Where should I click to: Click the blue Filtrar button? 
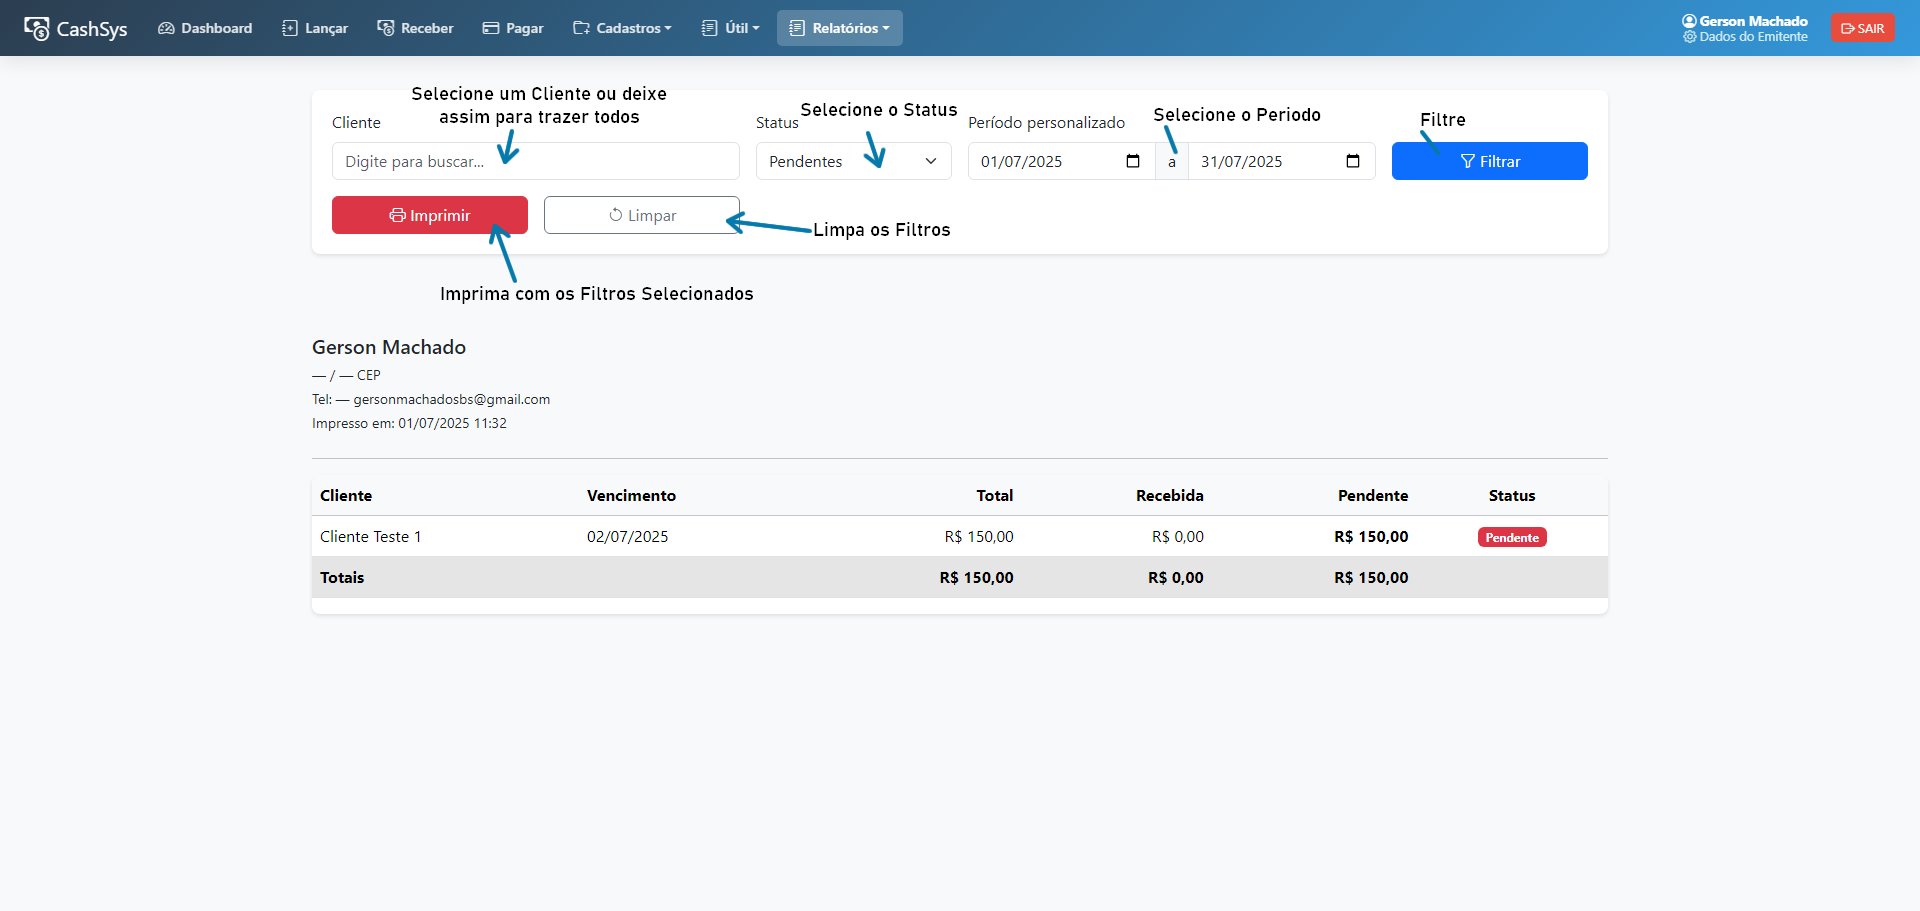click(x=1489, y=161)
